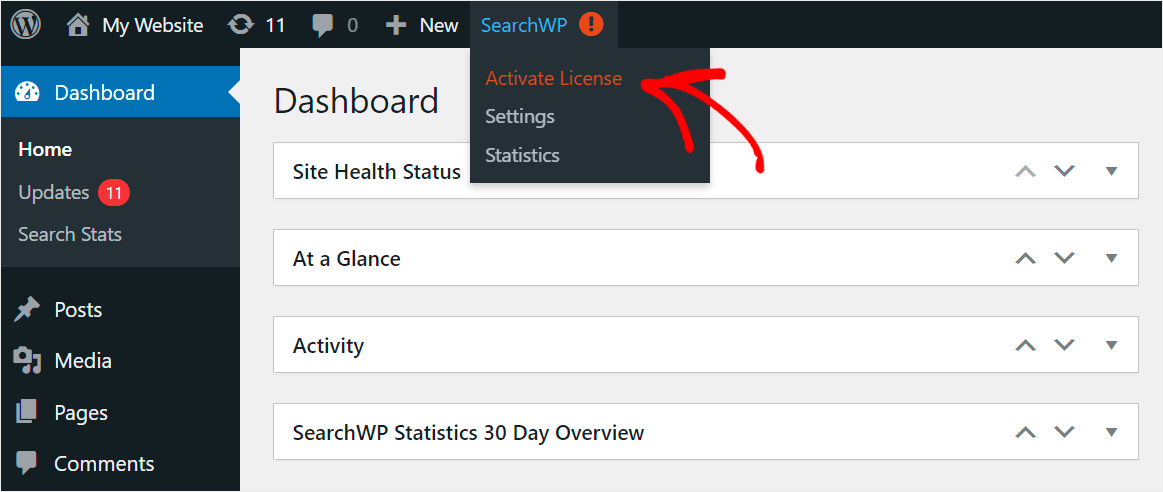Click the comment count 0

(352, 25)
